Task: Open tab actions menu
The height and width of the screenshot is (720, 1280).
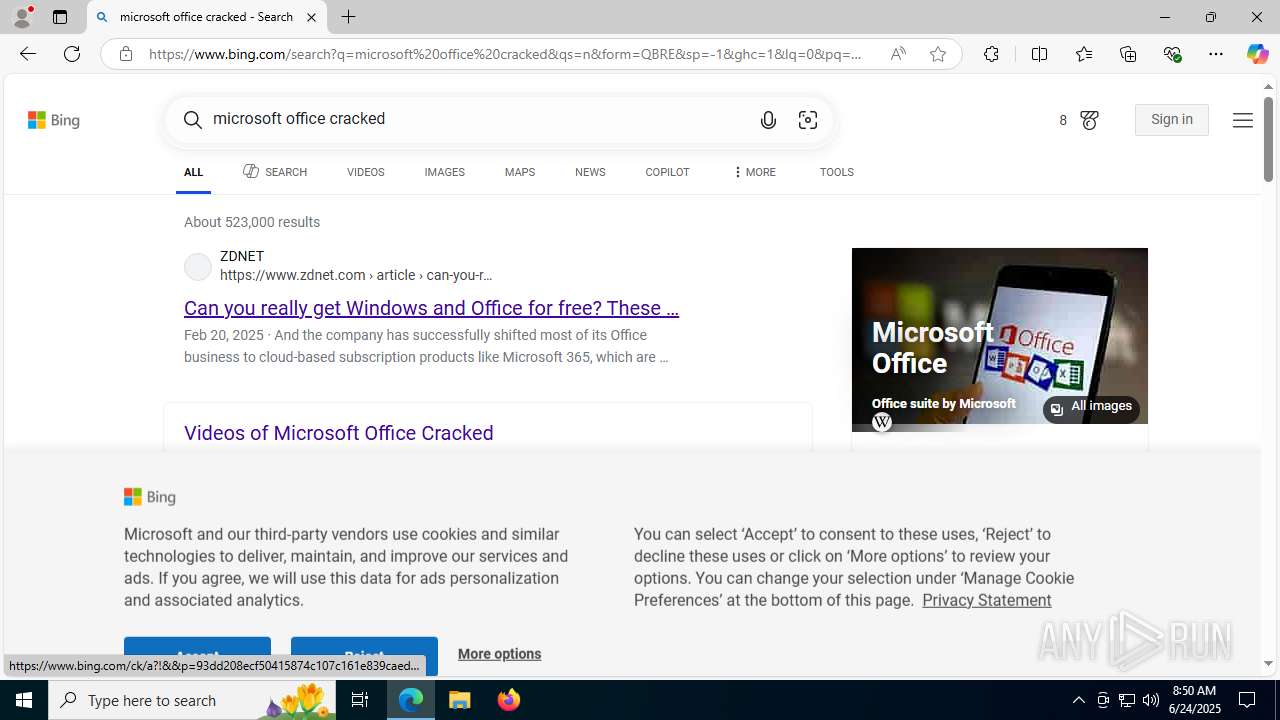Action: (59, 17)
